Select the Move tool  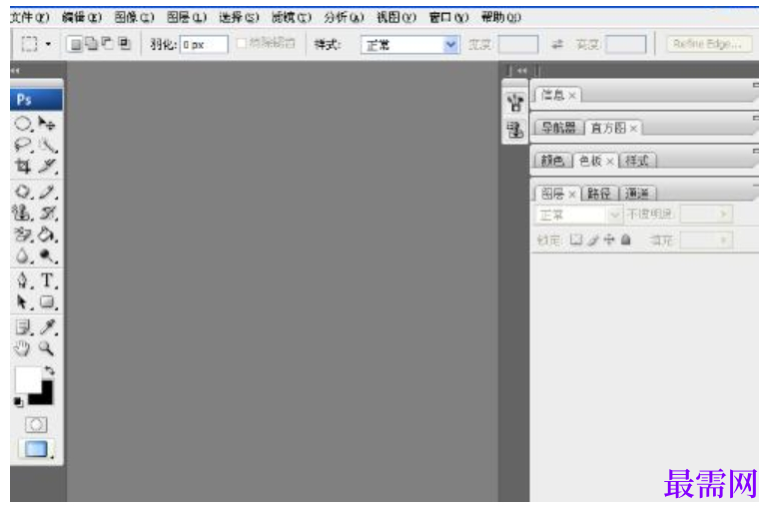(48, 123)
